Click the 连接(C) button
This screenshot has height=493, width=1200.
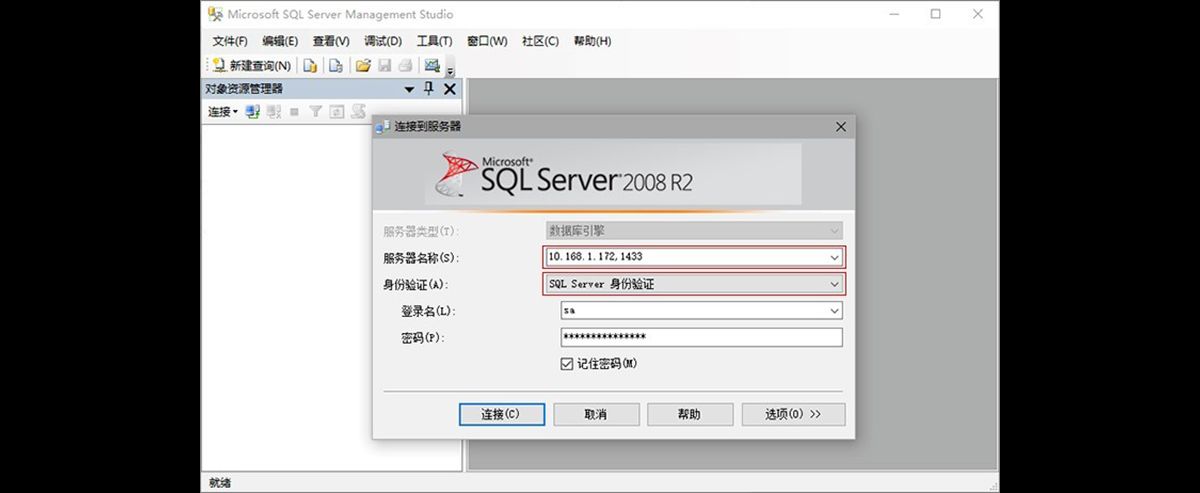click(502, 414)
